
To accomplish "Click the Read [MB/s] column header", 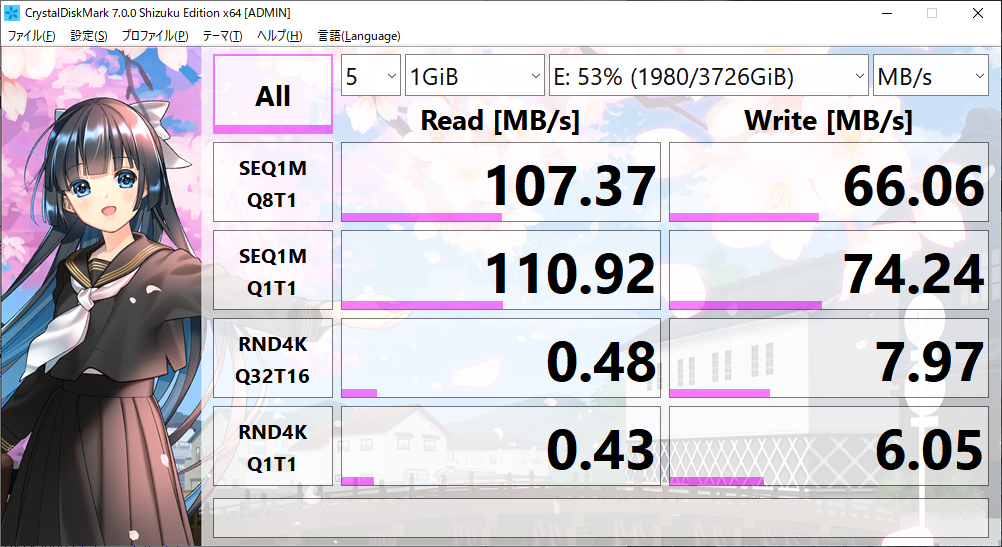I will coord(500,121).
